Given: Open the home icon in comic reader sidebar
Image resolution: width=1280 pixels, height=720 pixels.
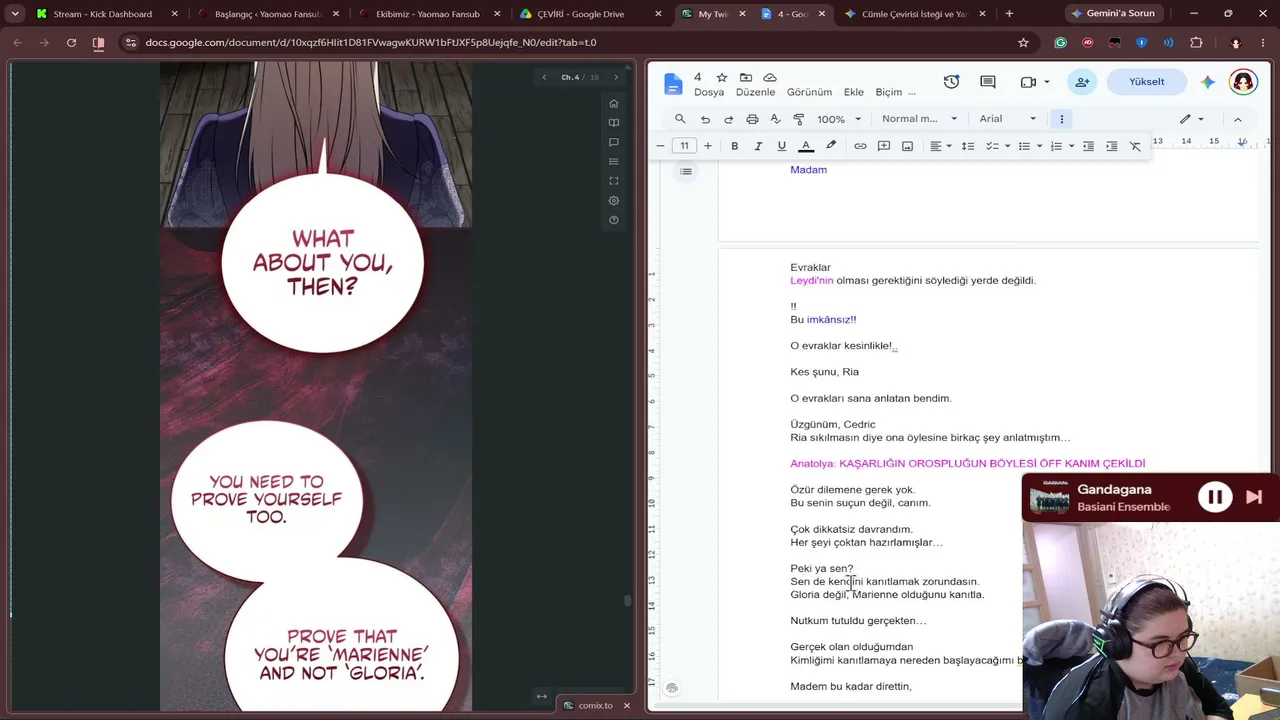Looking at the screenshot, I should [614, 103].
